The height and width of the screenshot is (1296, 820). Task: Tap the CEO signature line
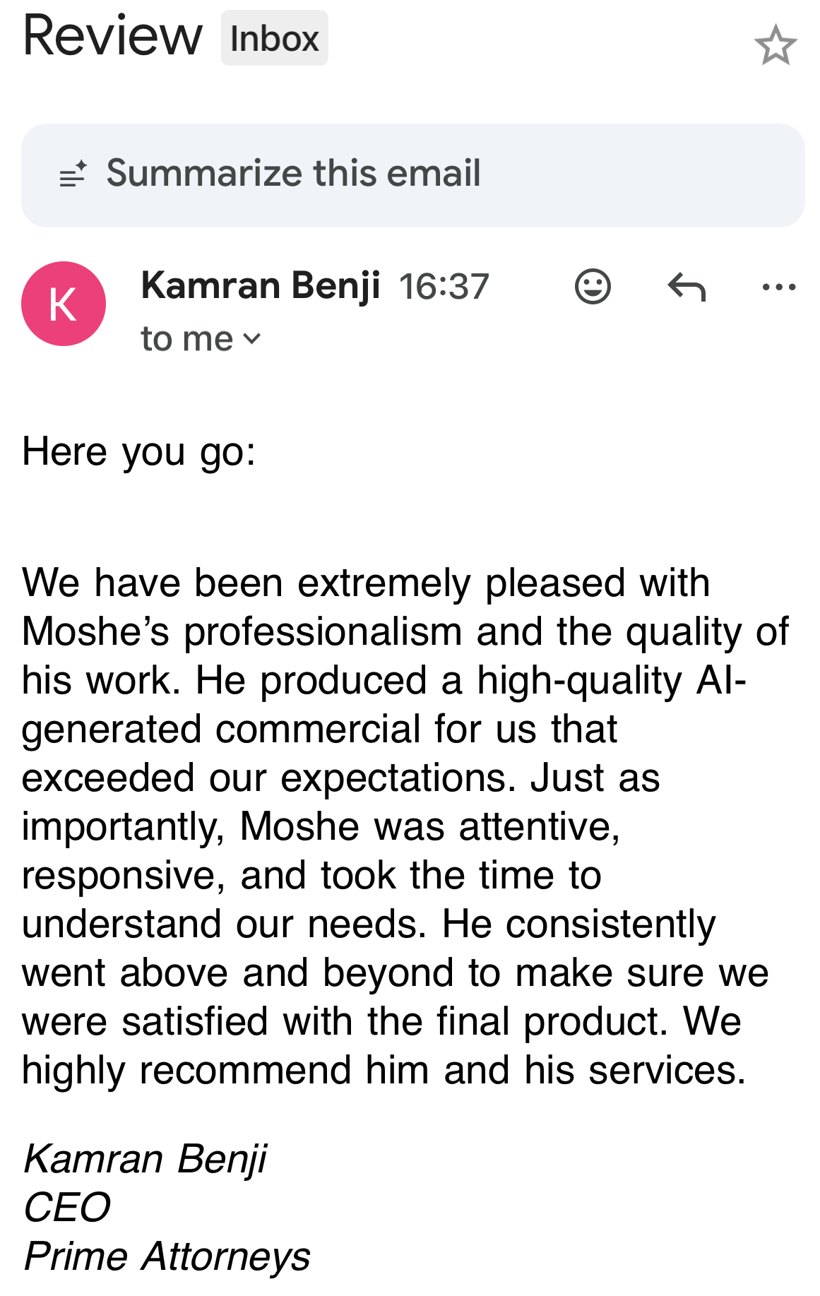tap(66, 1208)
